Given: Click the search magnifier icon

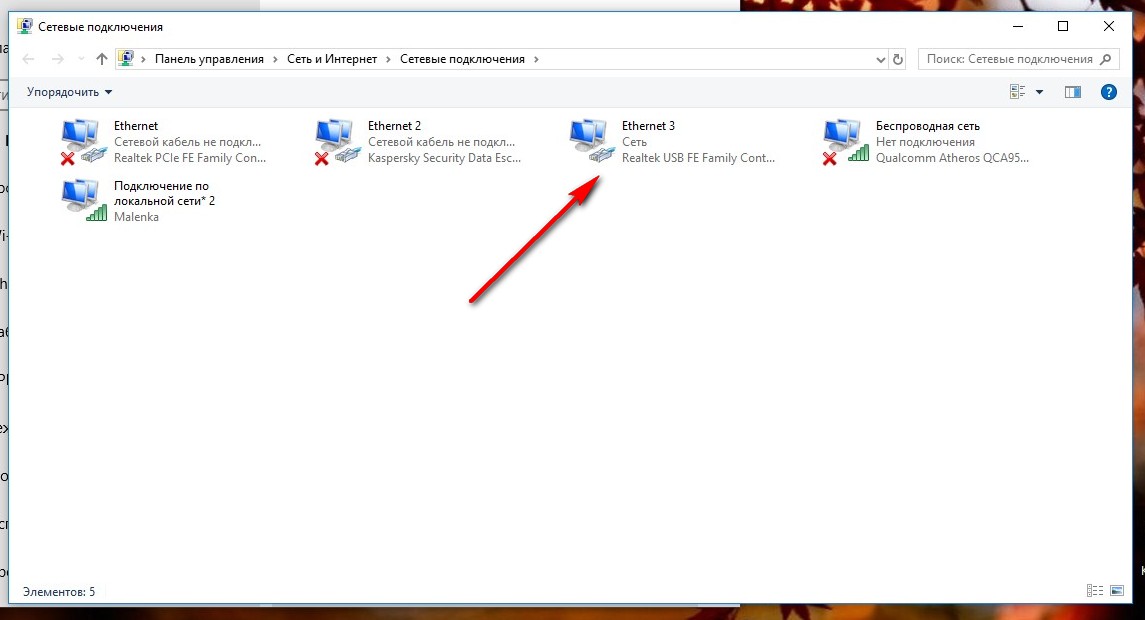Looking at the screenshot, I should pyautogui.click(x=1106, y=59).
